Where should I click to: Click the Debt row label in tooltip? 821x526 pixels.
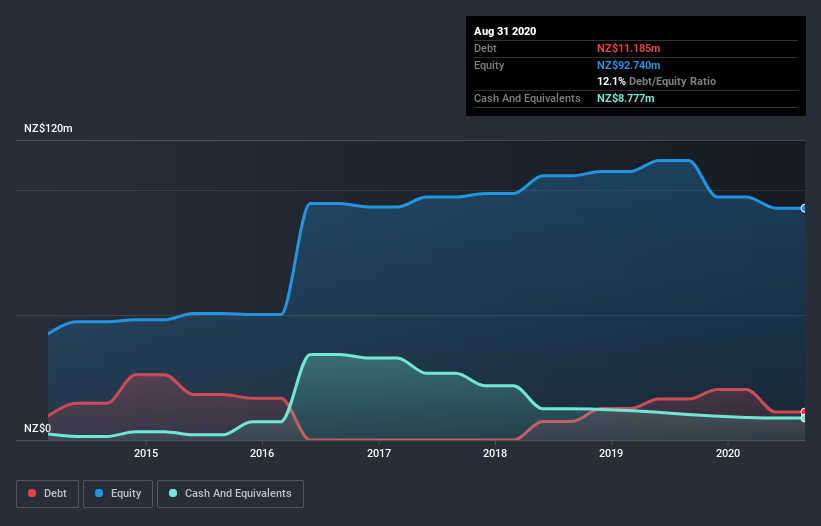[x=485, y=48]
